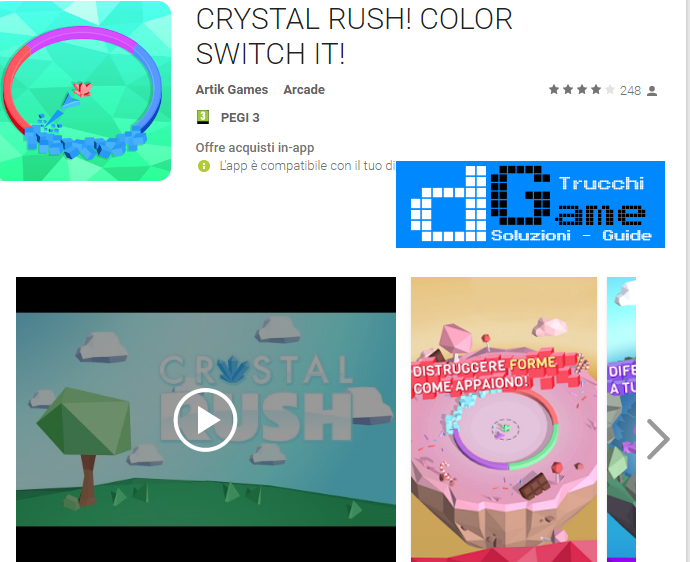Click the Soluzioni - Guide banner text
The image size is (690, 562).
click(571, 235)
